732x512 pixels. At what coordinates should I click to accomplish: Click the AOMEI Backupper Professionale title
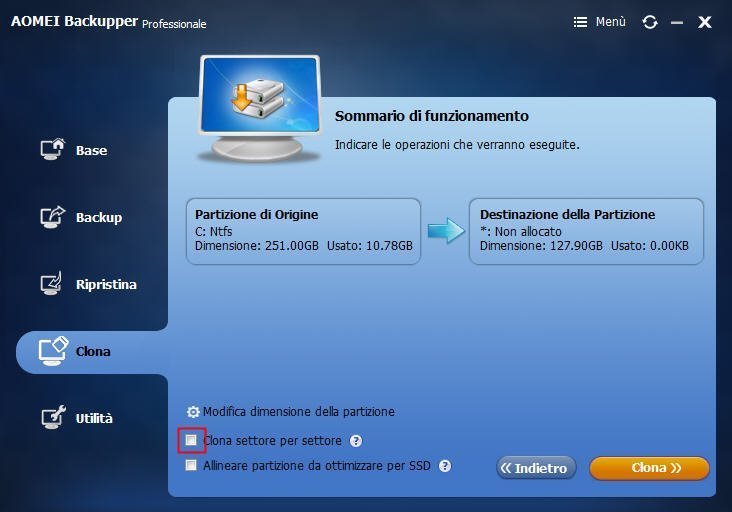click(108, 21)
